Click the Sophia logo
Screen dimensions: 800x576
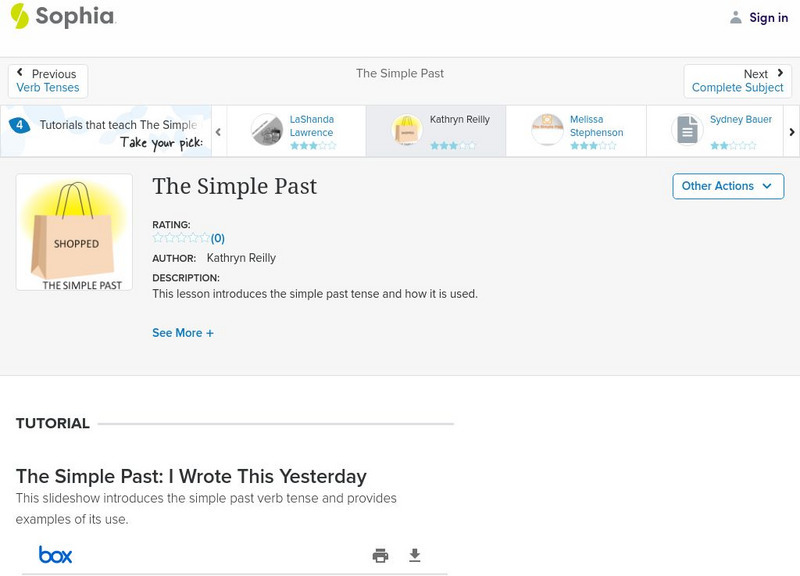(x=62, y=17)
